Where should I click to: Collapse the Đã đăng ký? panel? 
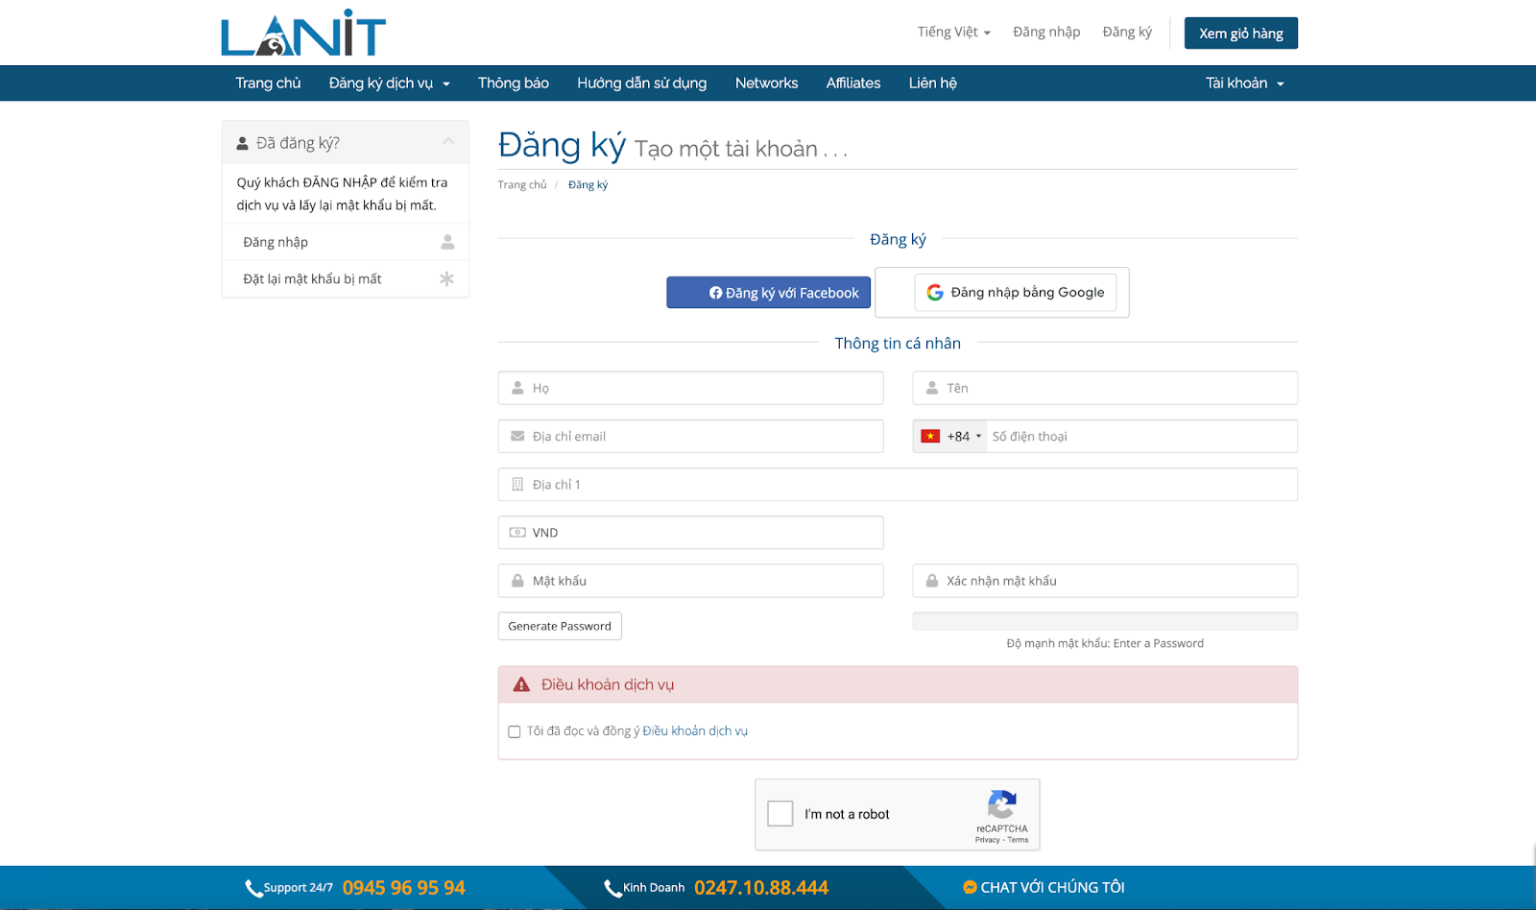pos(448,142)
